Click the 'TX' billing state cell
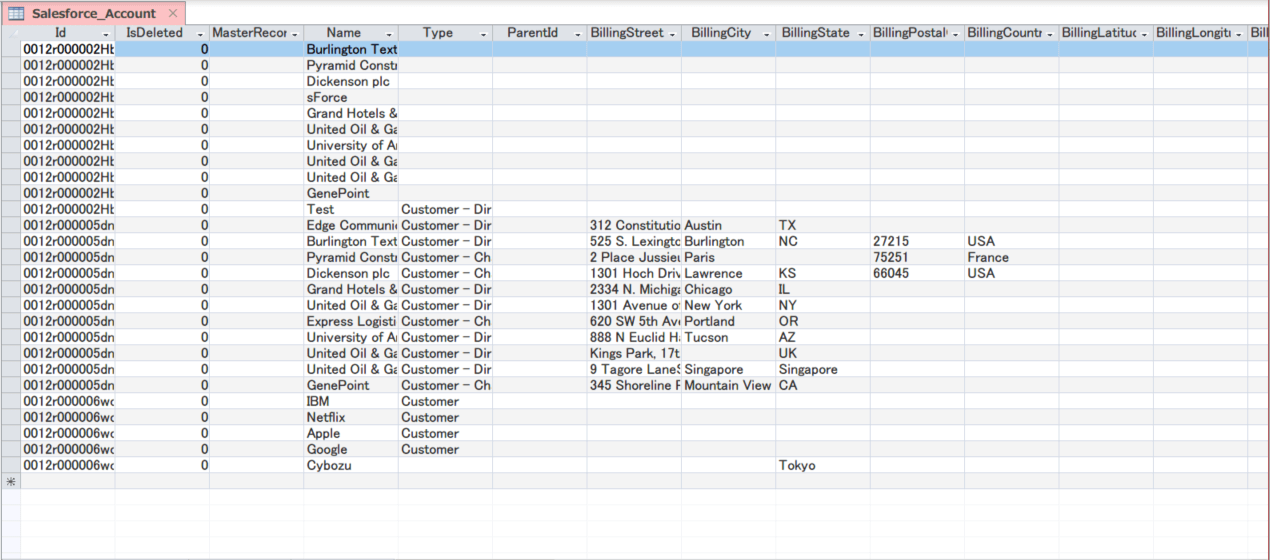 [x=822, y=225]
